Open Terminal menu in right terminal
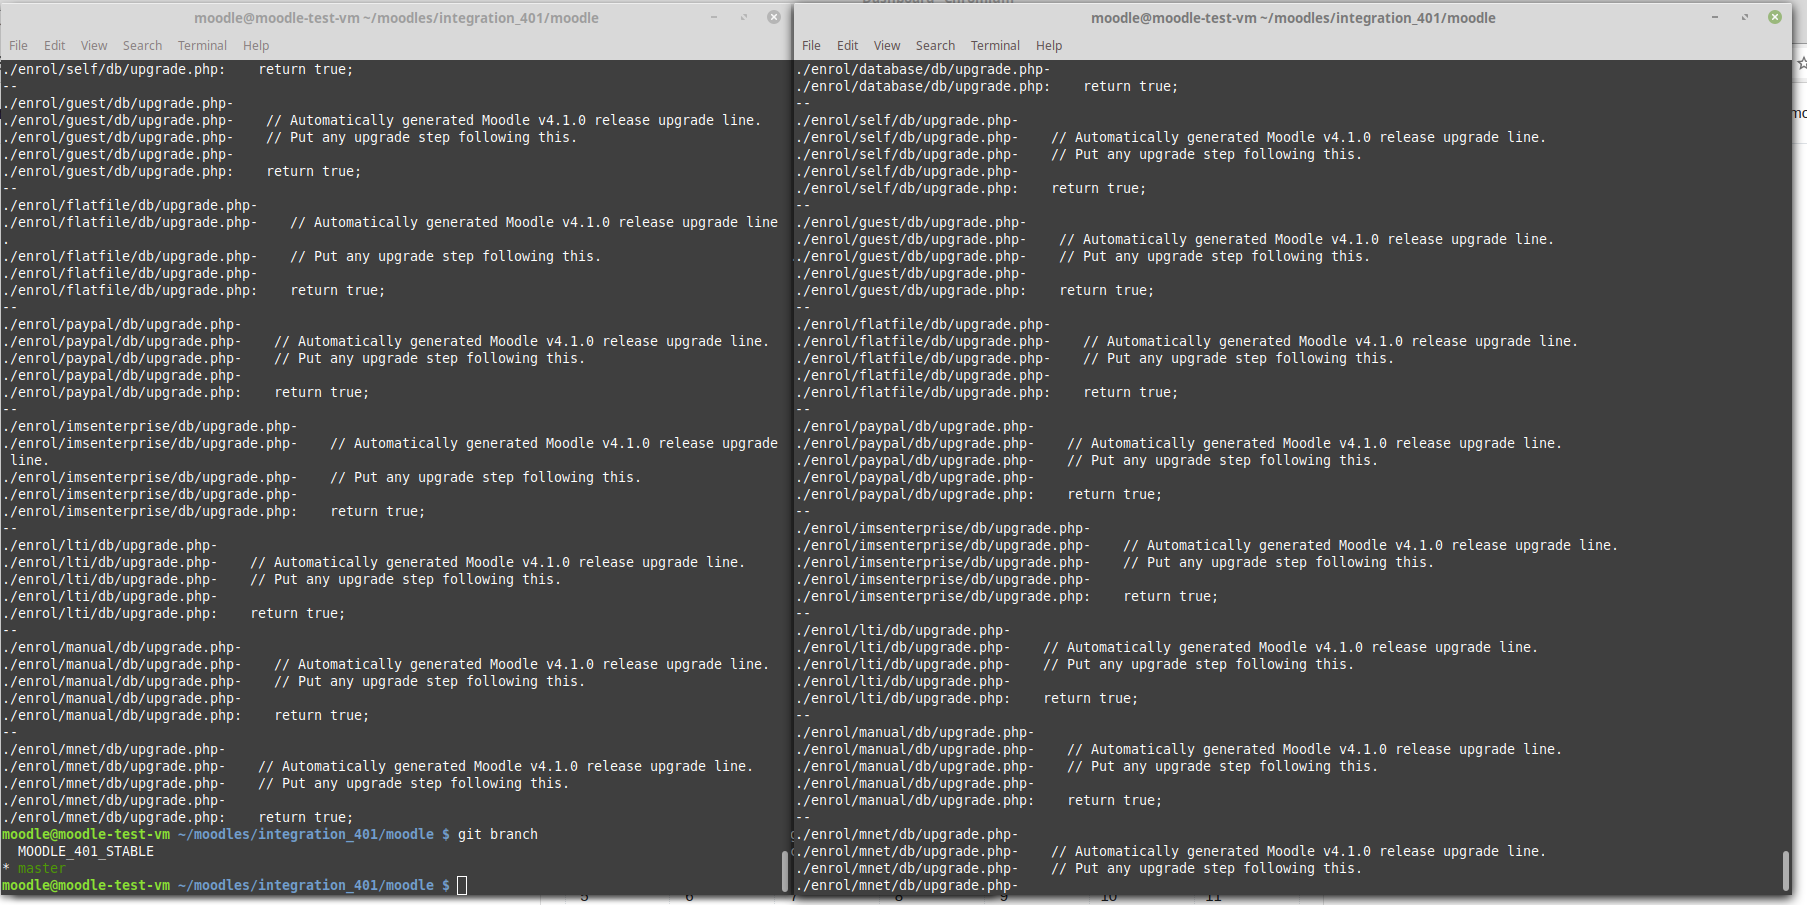The image size is (1807, 905). (x=995, y=46)
